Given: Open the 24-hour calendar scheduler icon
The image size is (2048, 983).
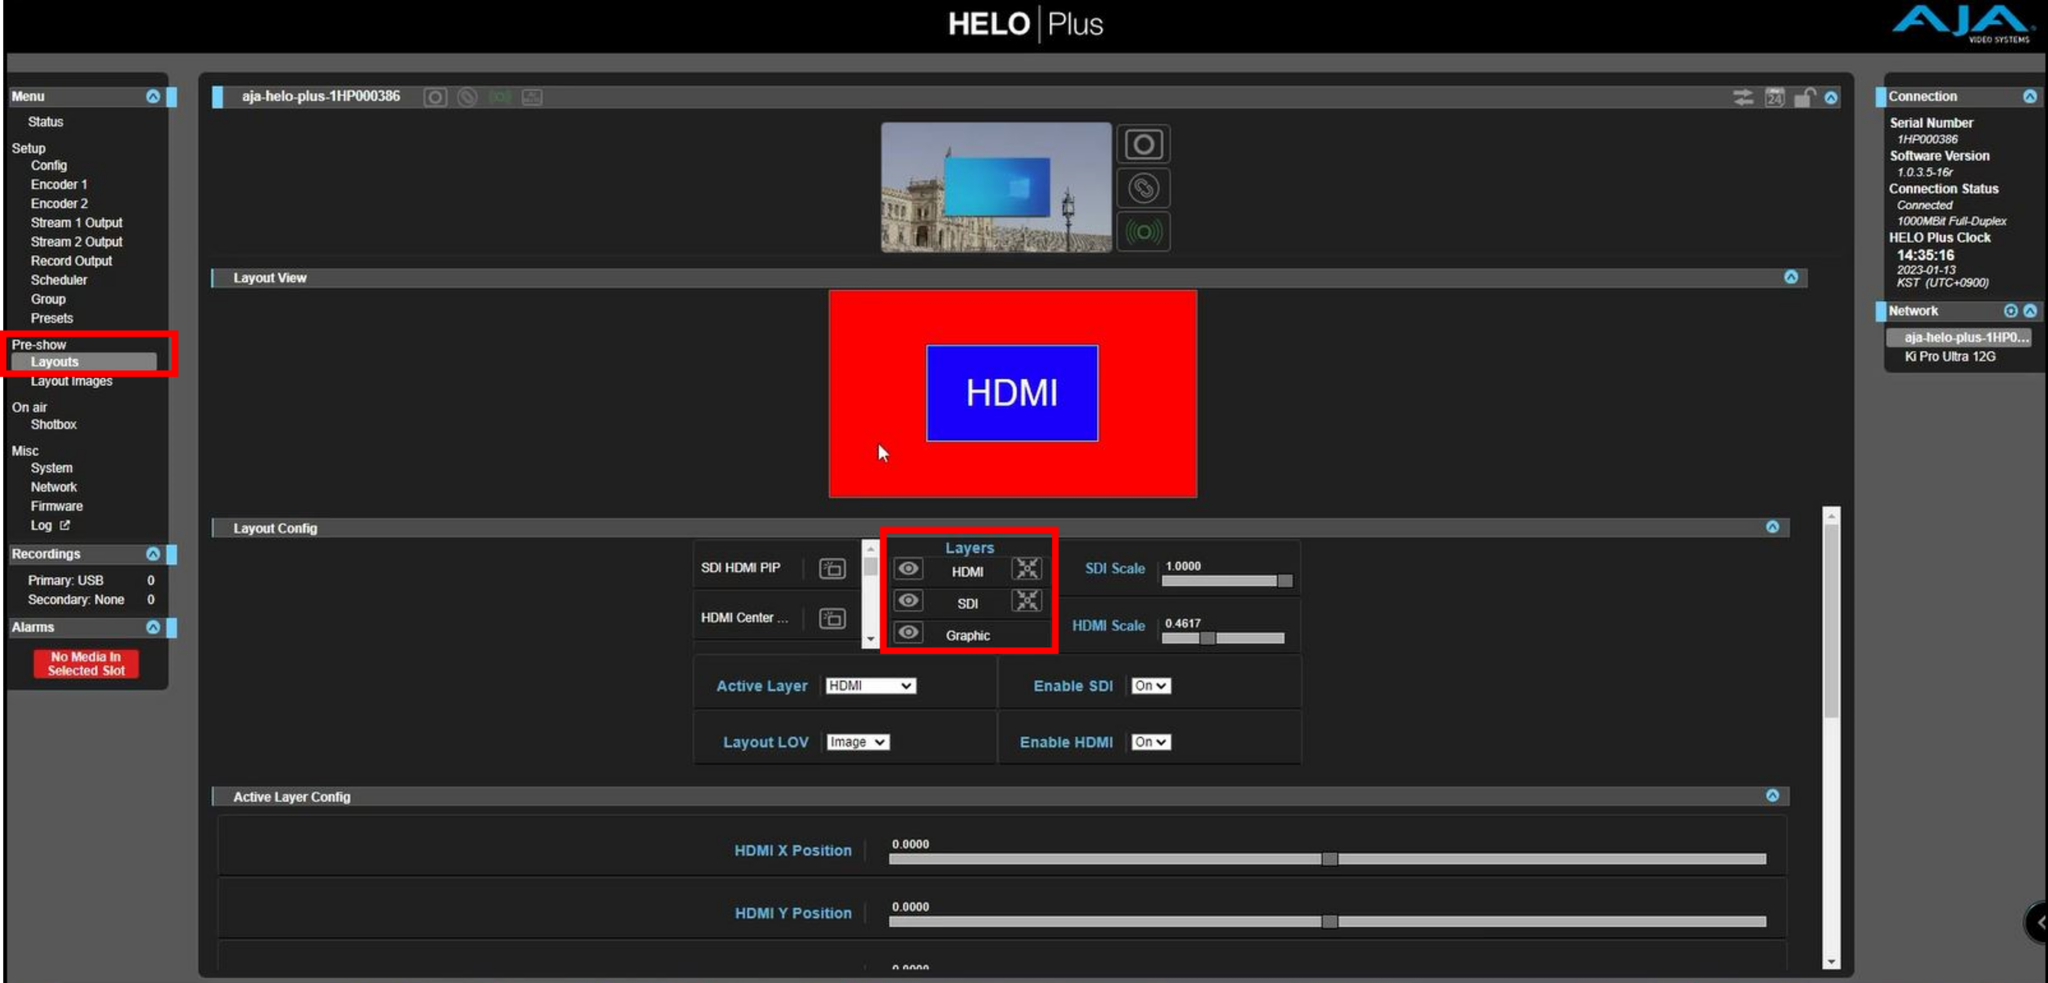Looking at the screenshot, I should tap(1775, 96).
